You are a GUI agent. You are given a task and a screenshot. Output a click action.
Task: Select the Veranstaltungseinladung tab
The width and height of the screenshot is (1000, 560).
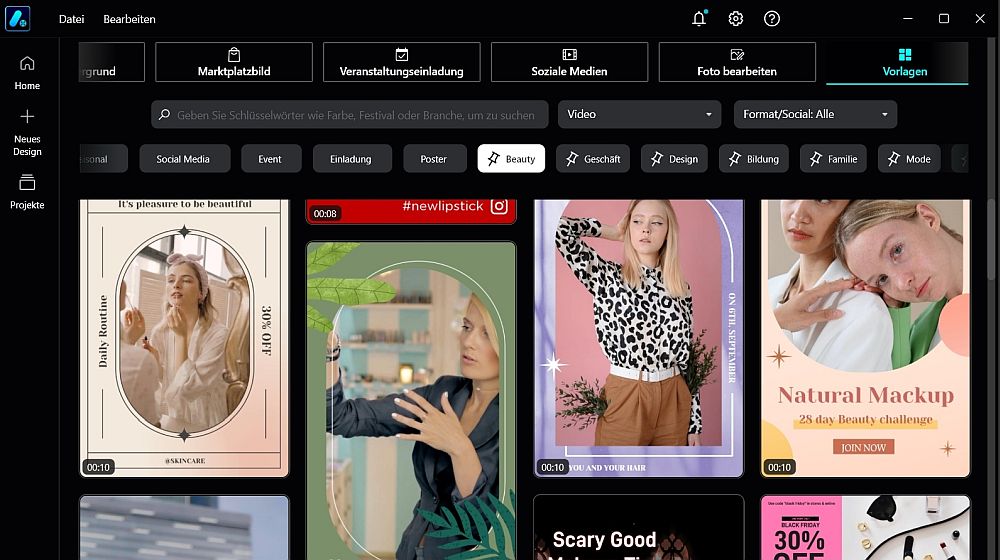402,62
